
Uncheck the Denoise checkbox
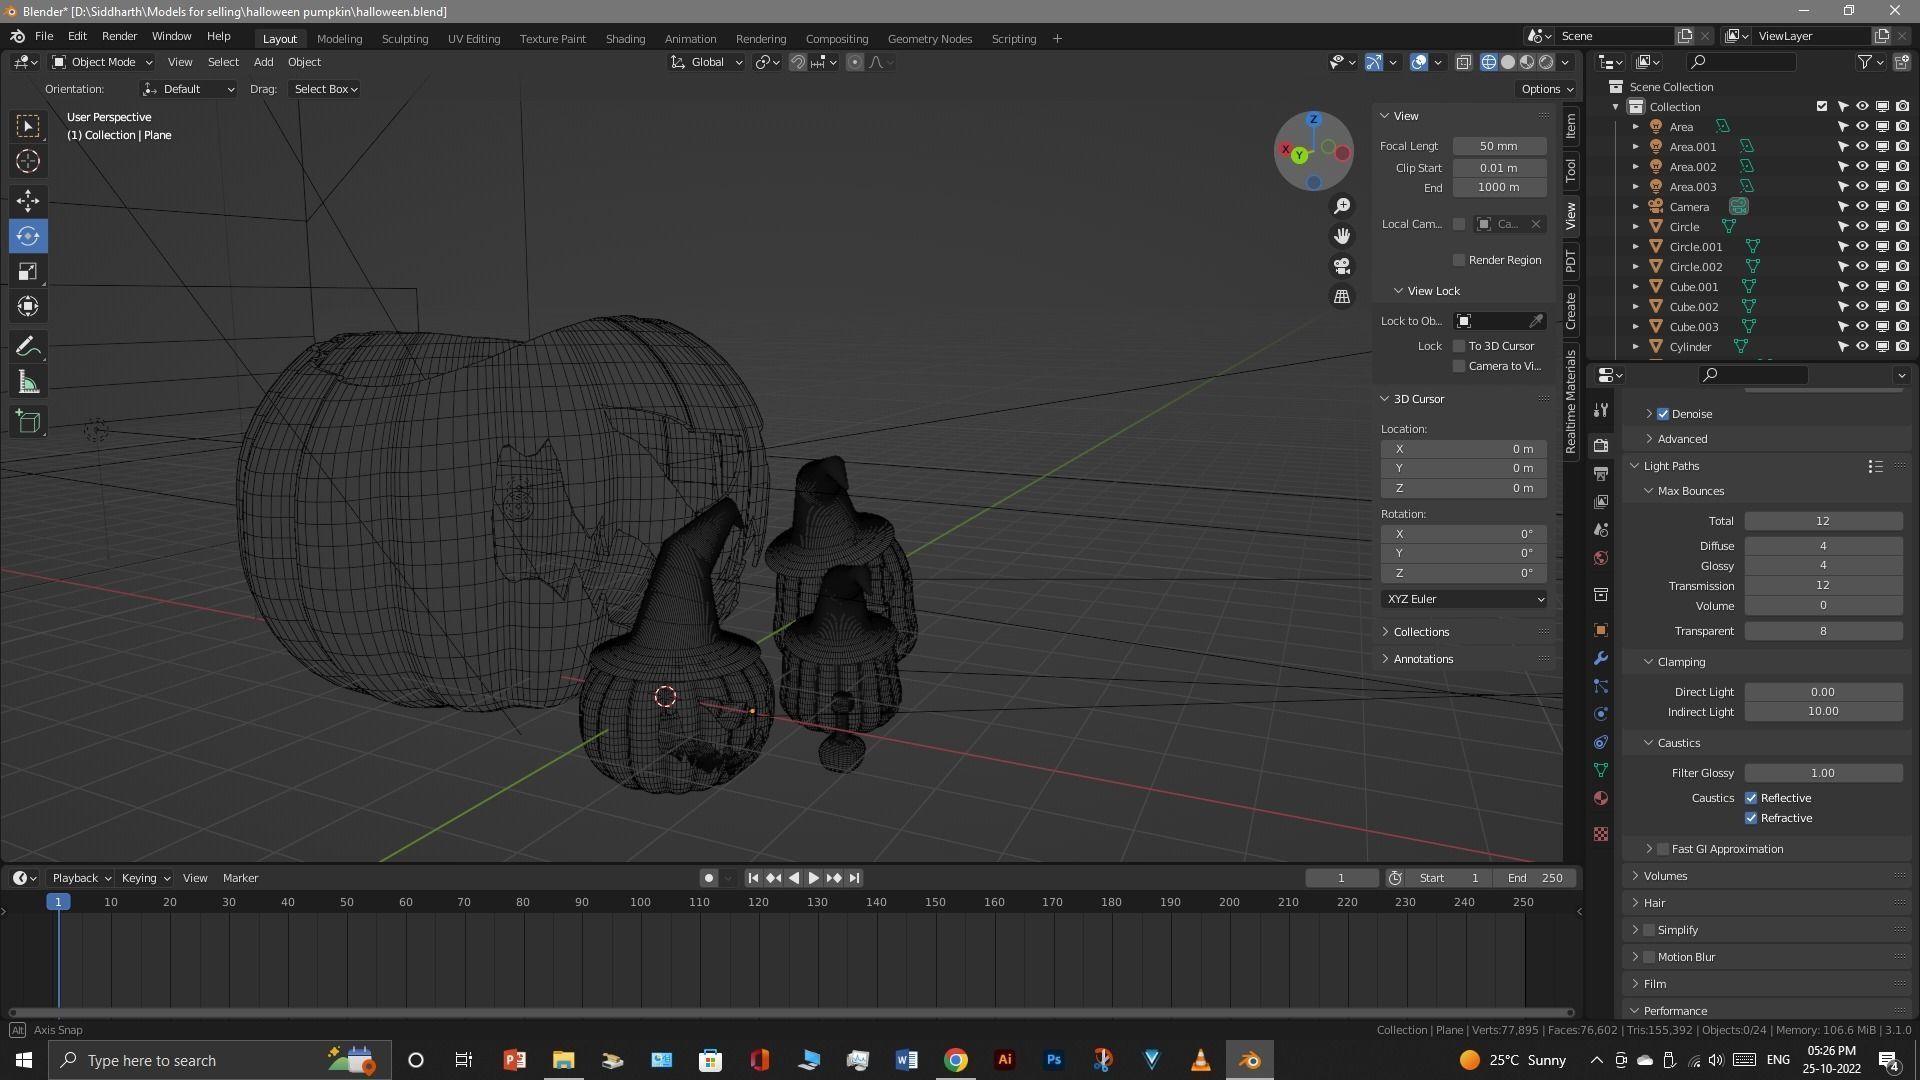(x=1663, y=414)
